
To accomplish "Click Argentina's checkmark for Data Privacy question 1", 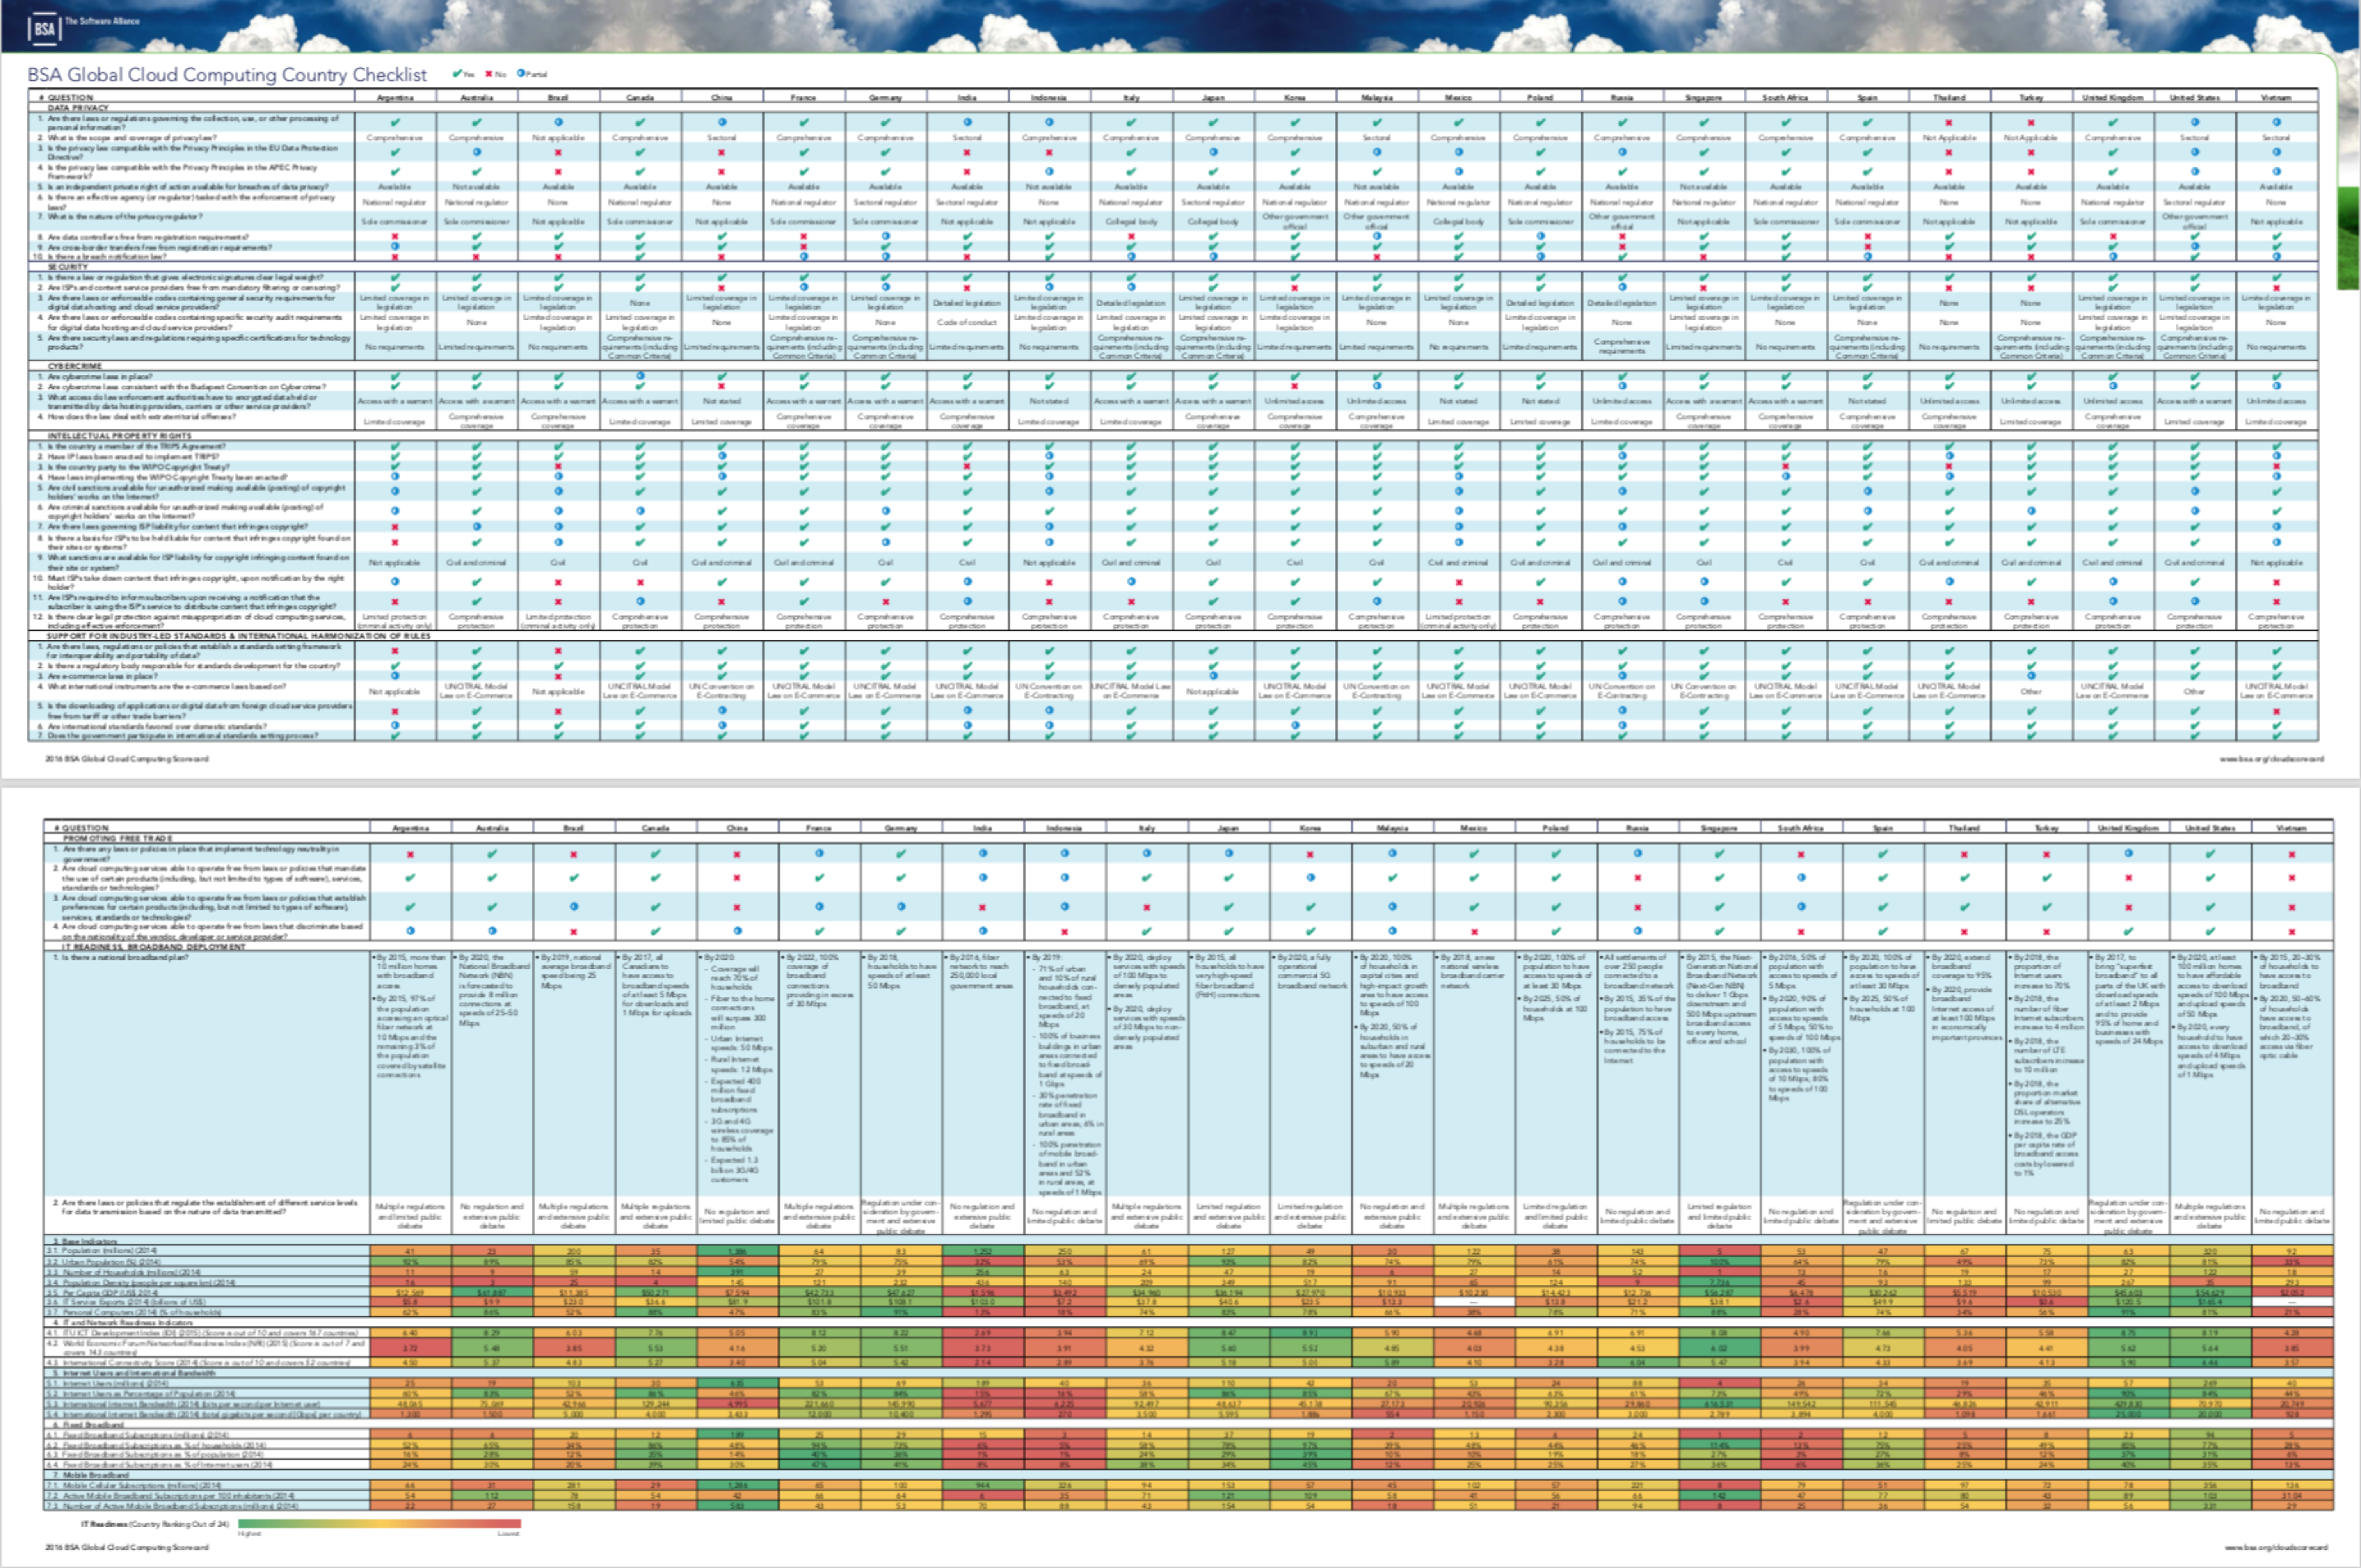I will coord(395,122).
